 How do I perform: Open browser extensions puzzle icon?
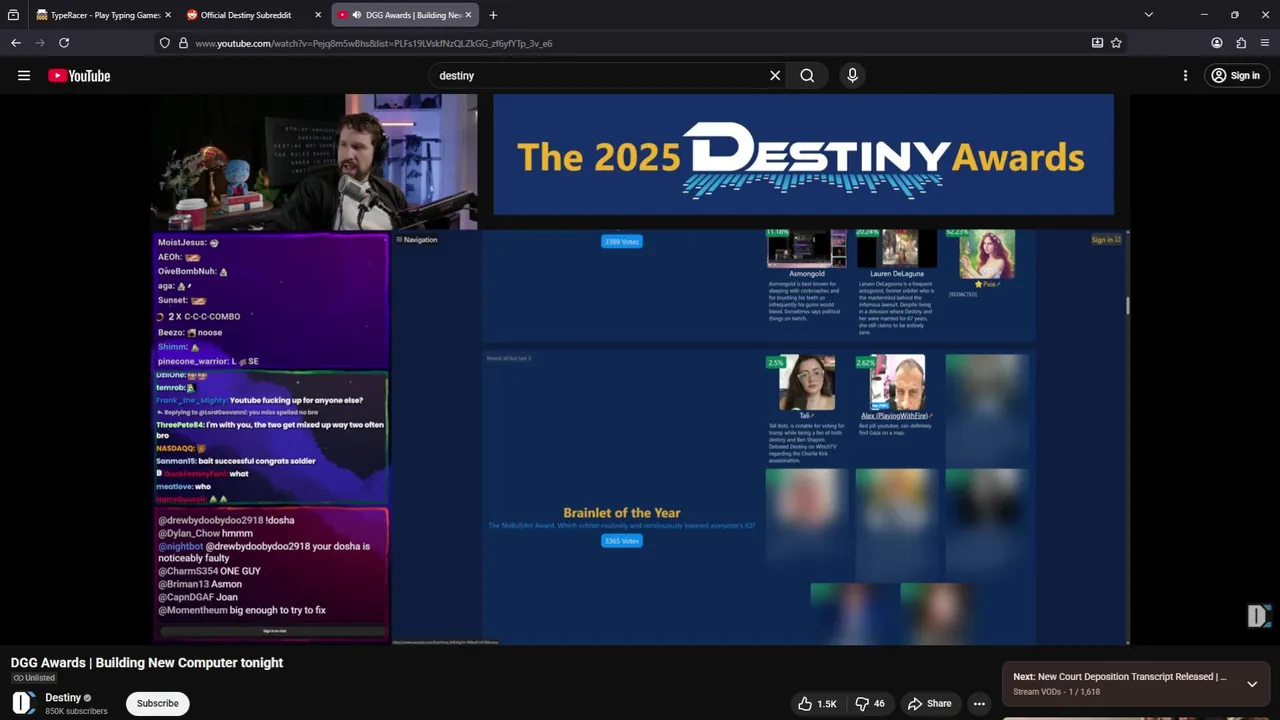point(1241,43)
